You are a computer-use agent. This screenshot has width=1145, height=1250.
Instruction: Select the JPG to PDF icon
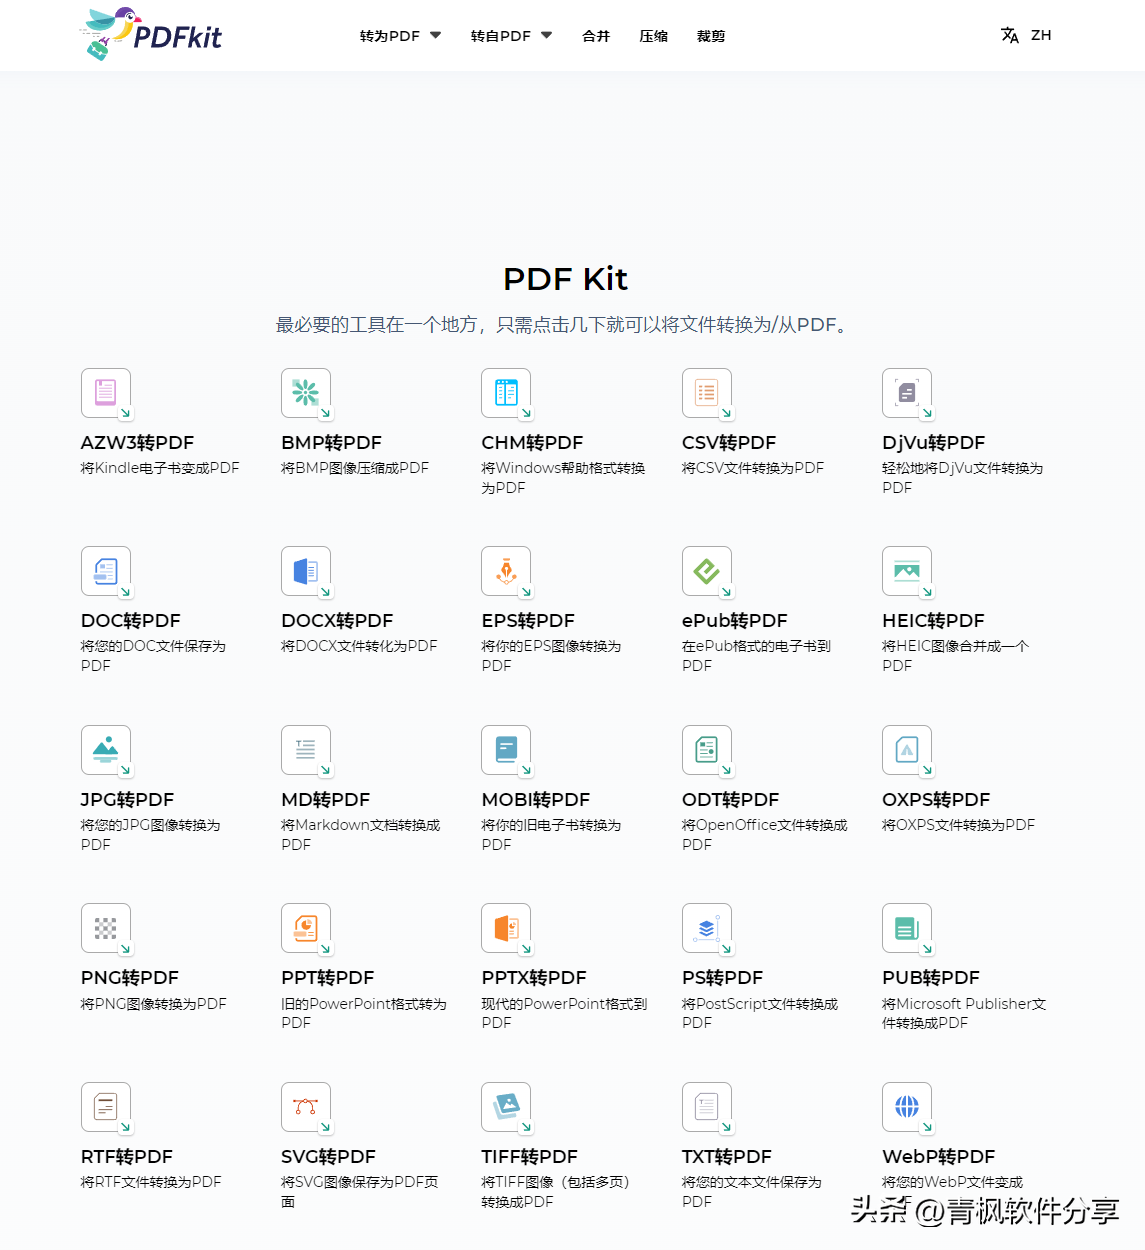(106, 750)
